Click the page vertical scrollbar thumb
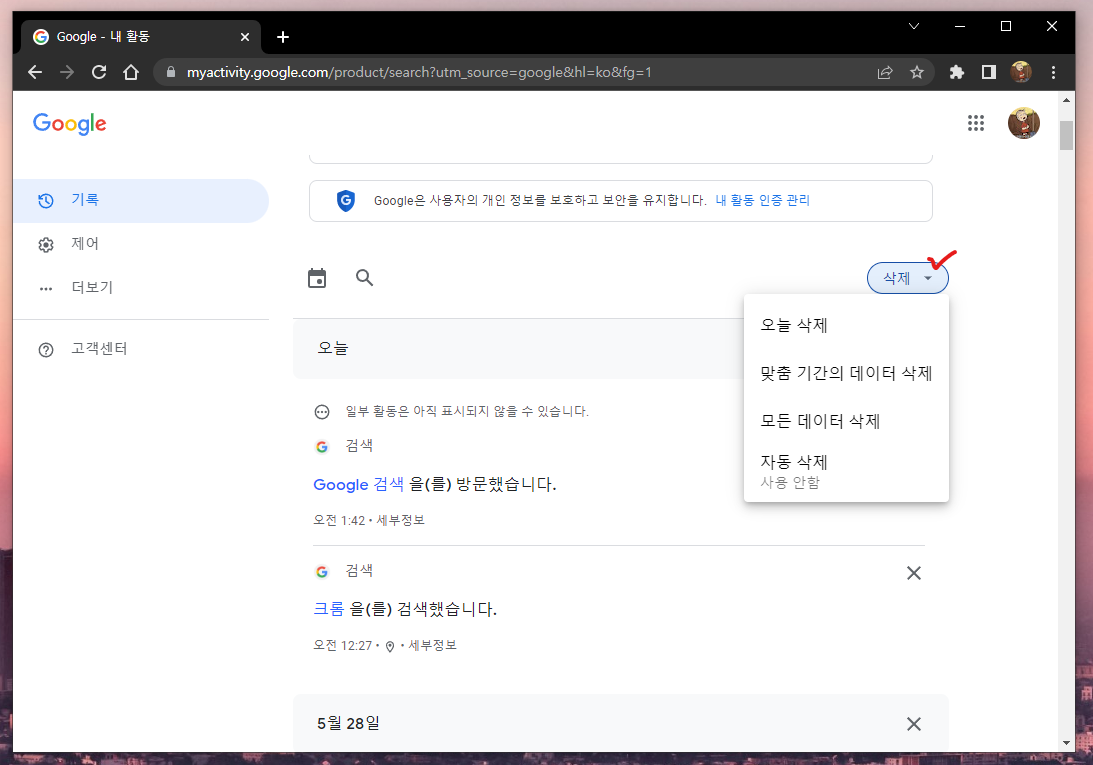Screen dimensions: 1093x765 pos(1066,135)
